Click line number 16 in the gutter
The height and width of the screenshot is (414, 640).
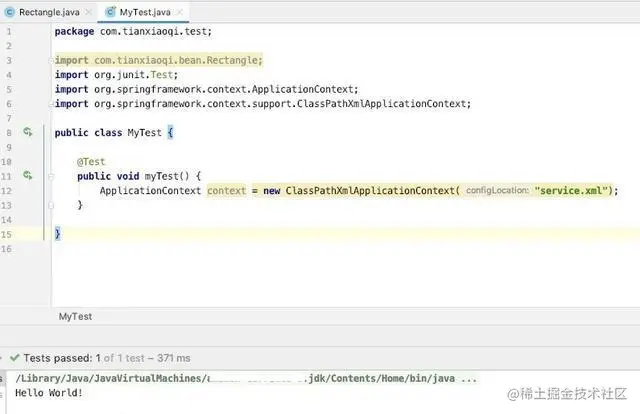click(6, 249)
